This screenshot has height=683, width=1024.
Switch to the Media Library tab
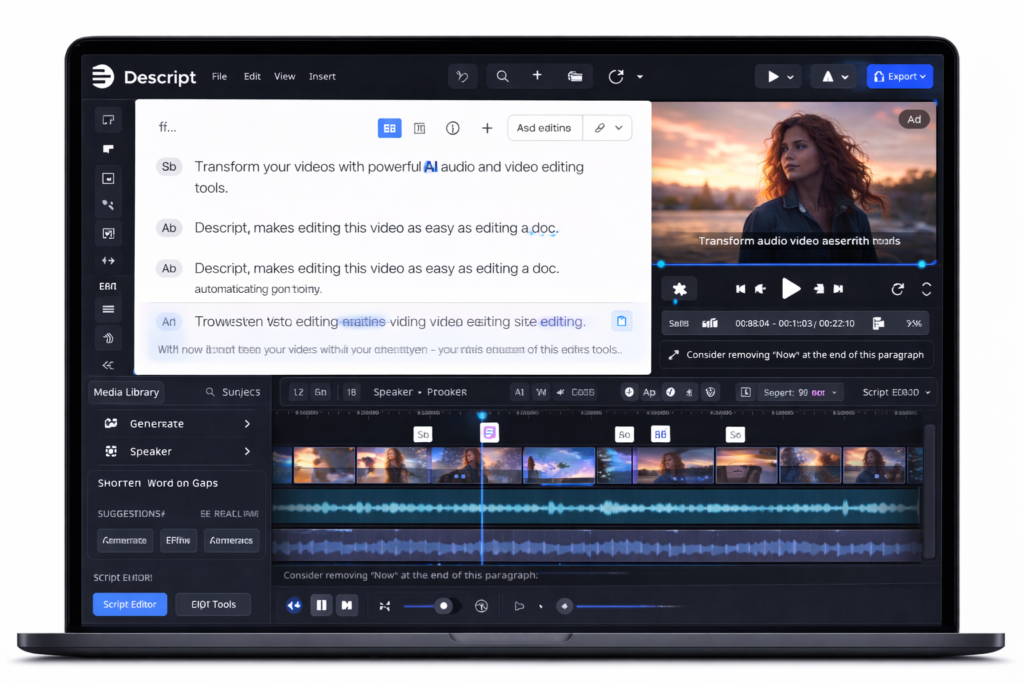[126, 392]
